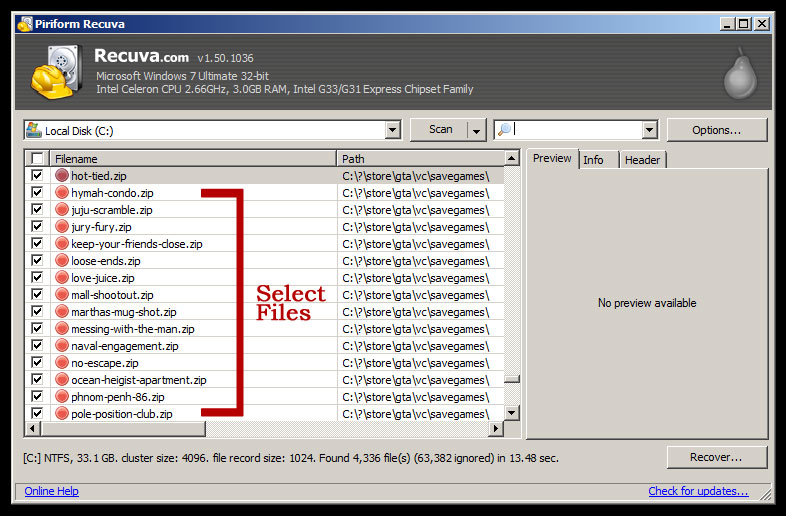Click the status dot of juju-scramble.zip

(62, 210)
